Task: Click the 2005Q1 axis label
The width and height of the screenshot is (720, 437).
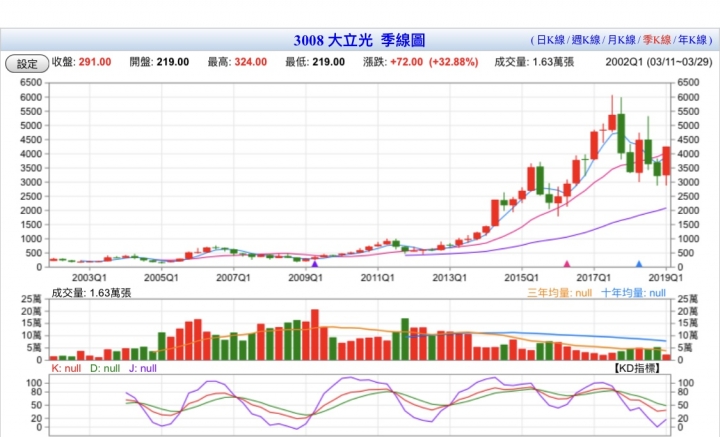Action: (161, 278)
